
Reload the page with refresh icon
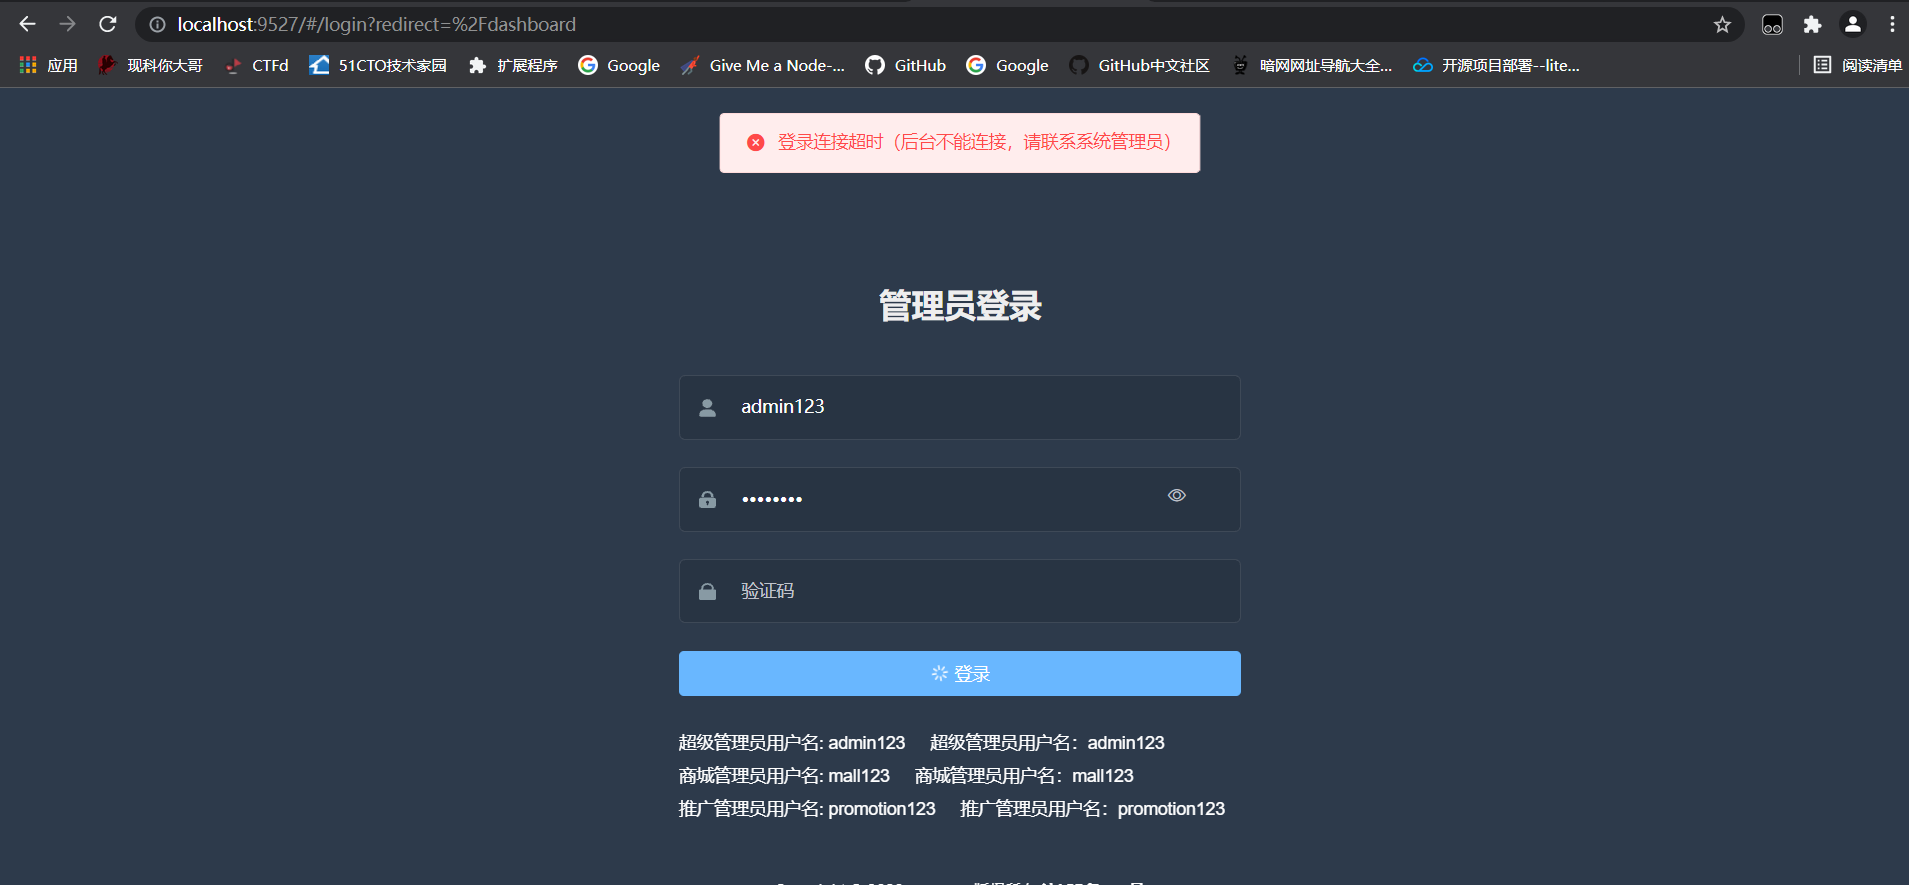108,24
